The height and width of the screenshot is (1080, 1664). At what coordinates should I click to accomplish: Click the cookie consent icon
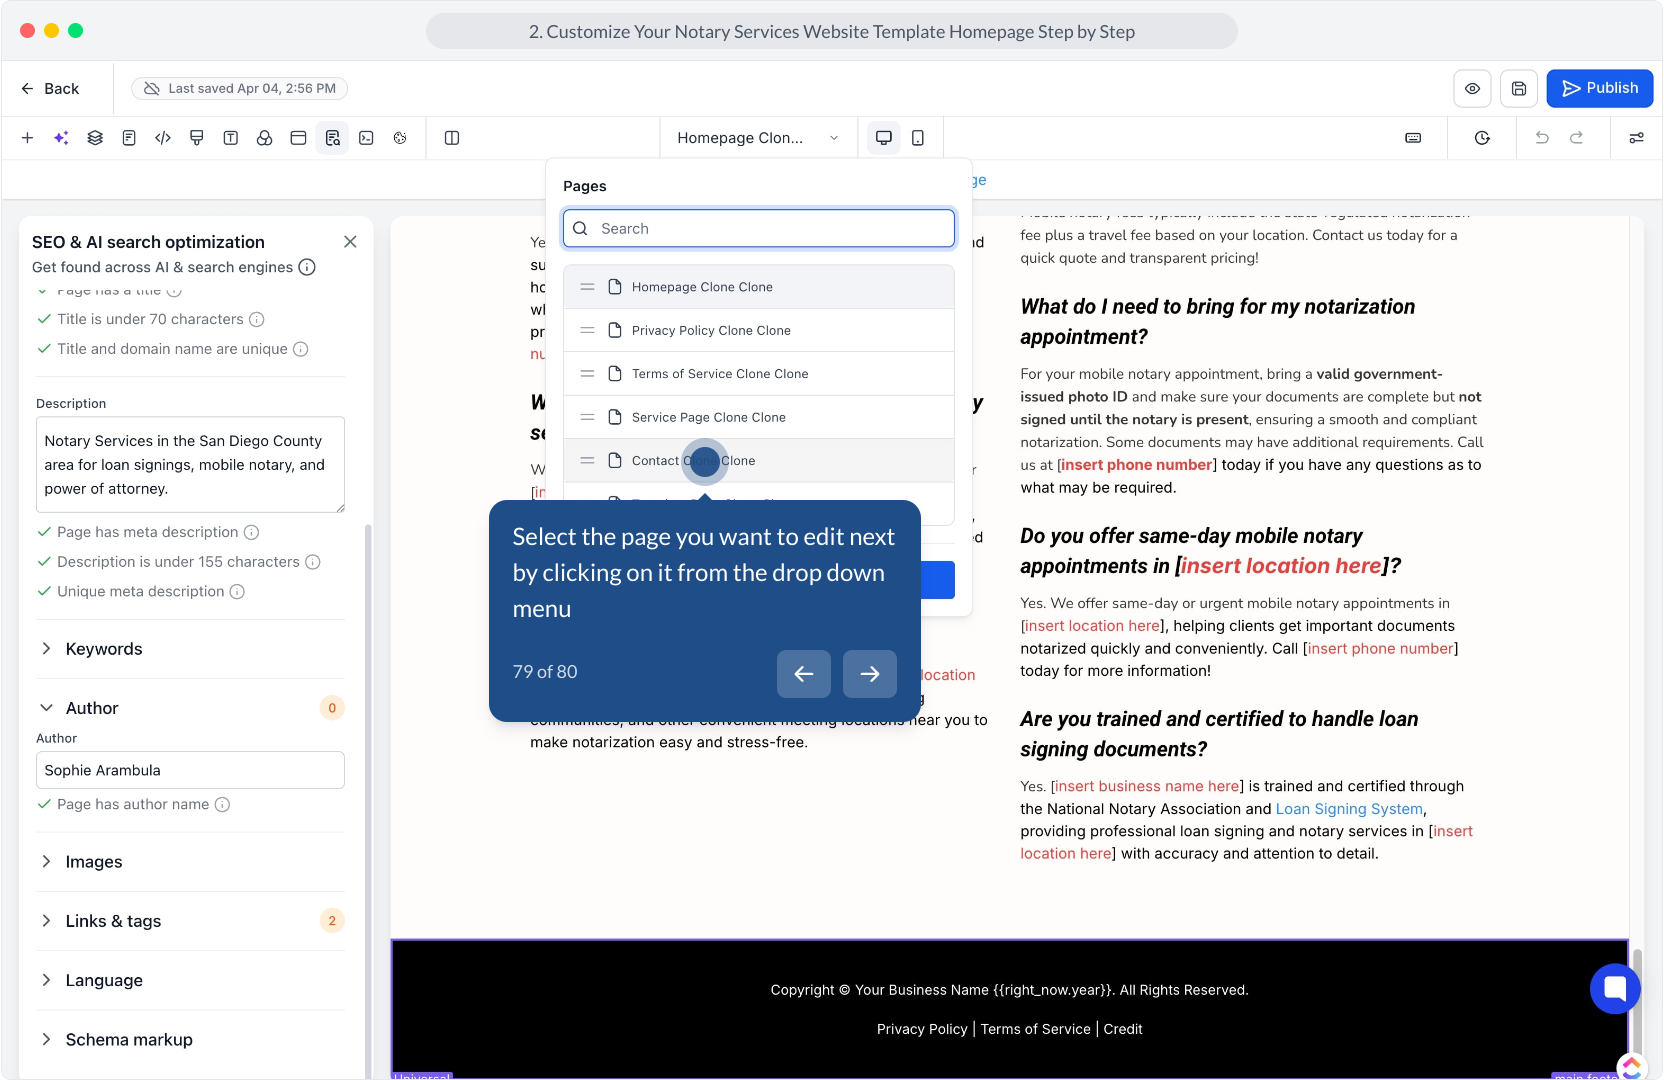pos(400,138)
